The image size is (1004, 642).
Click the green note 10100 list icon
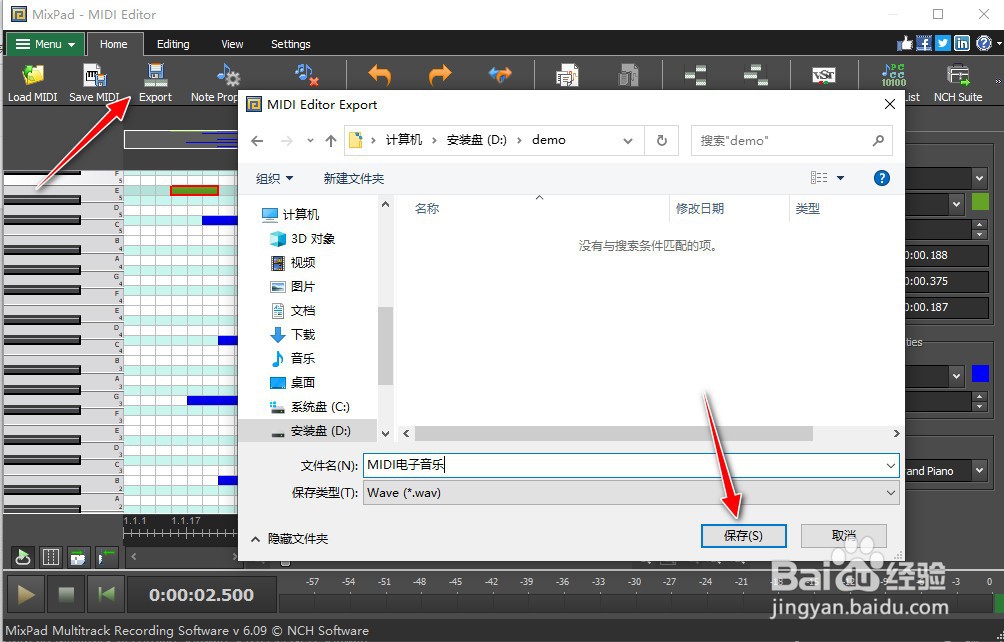coord(893,75)
